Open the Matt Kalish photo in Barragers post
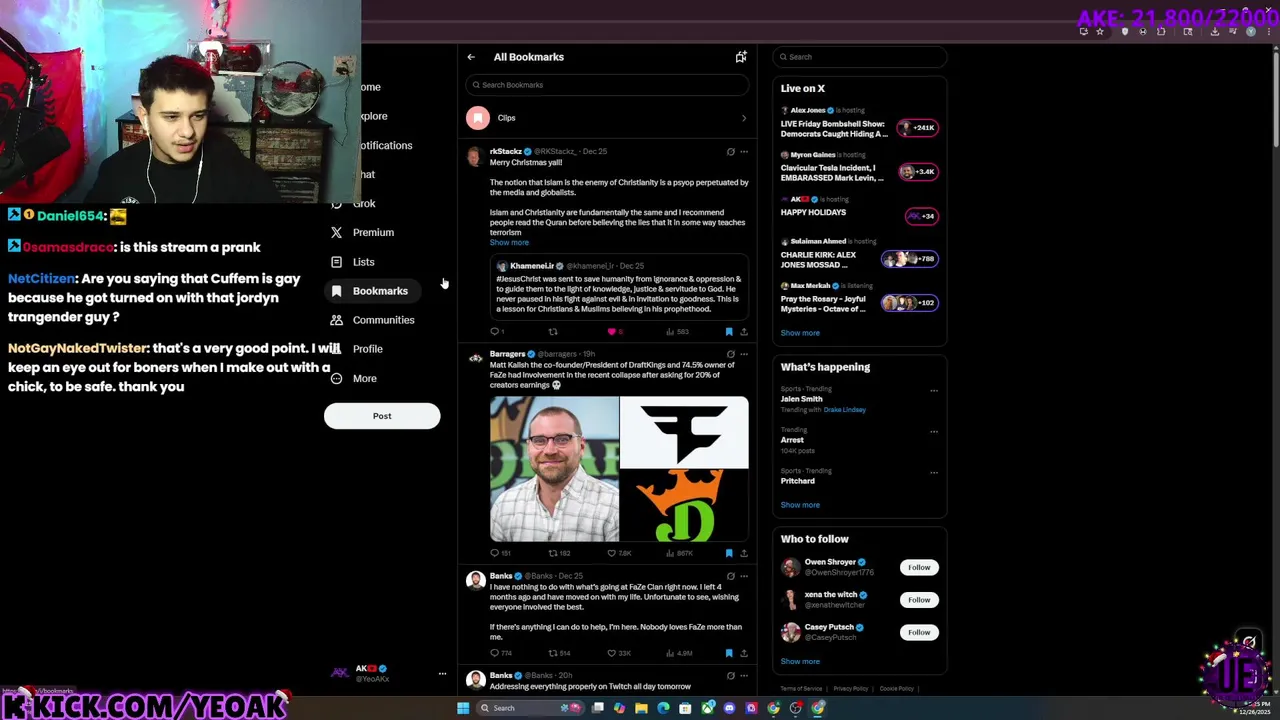Screen dimensions: 1280x720 click(554, 469)
